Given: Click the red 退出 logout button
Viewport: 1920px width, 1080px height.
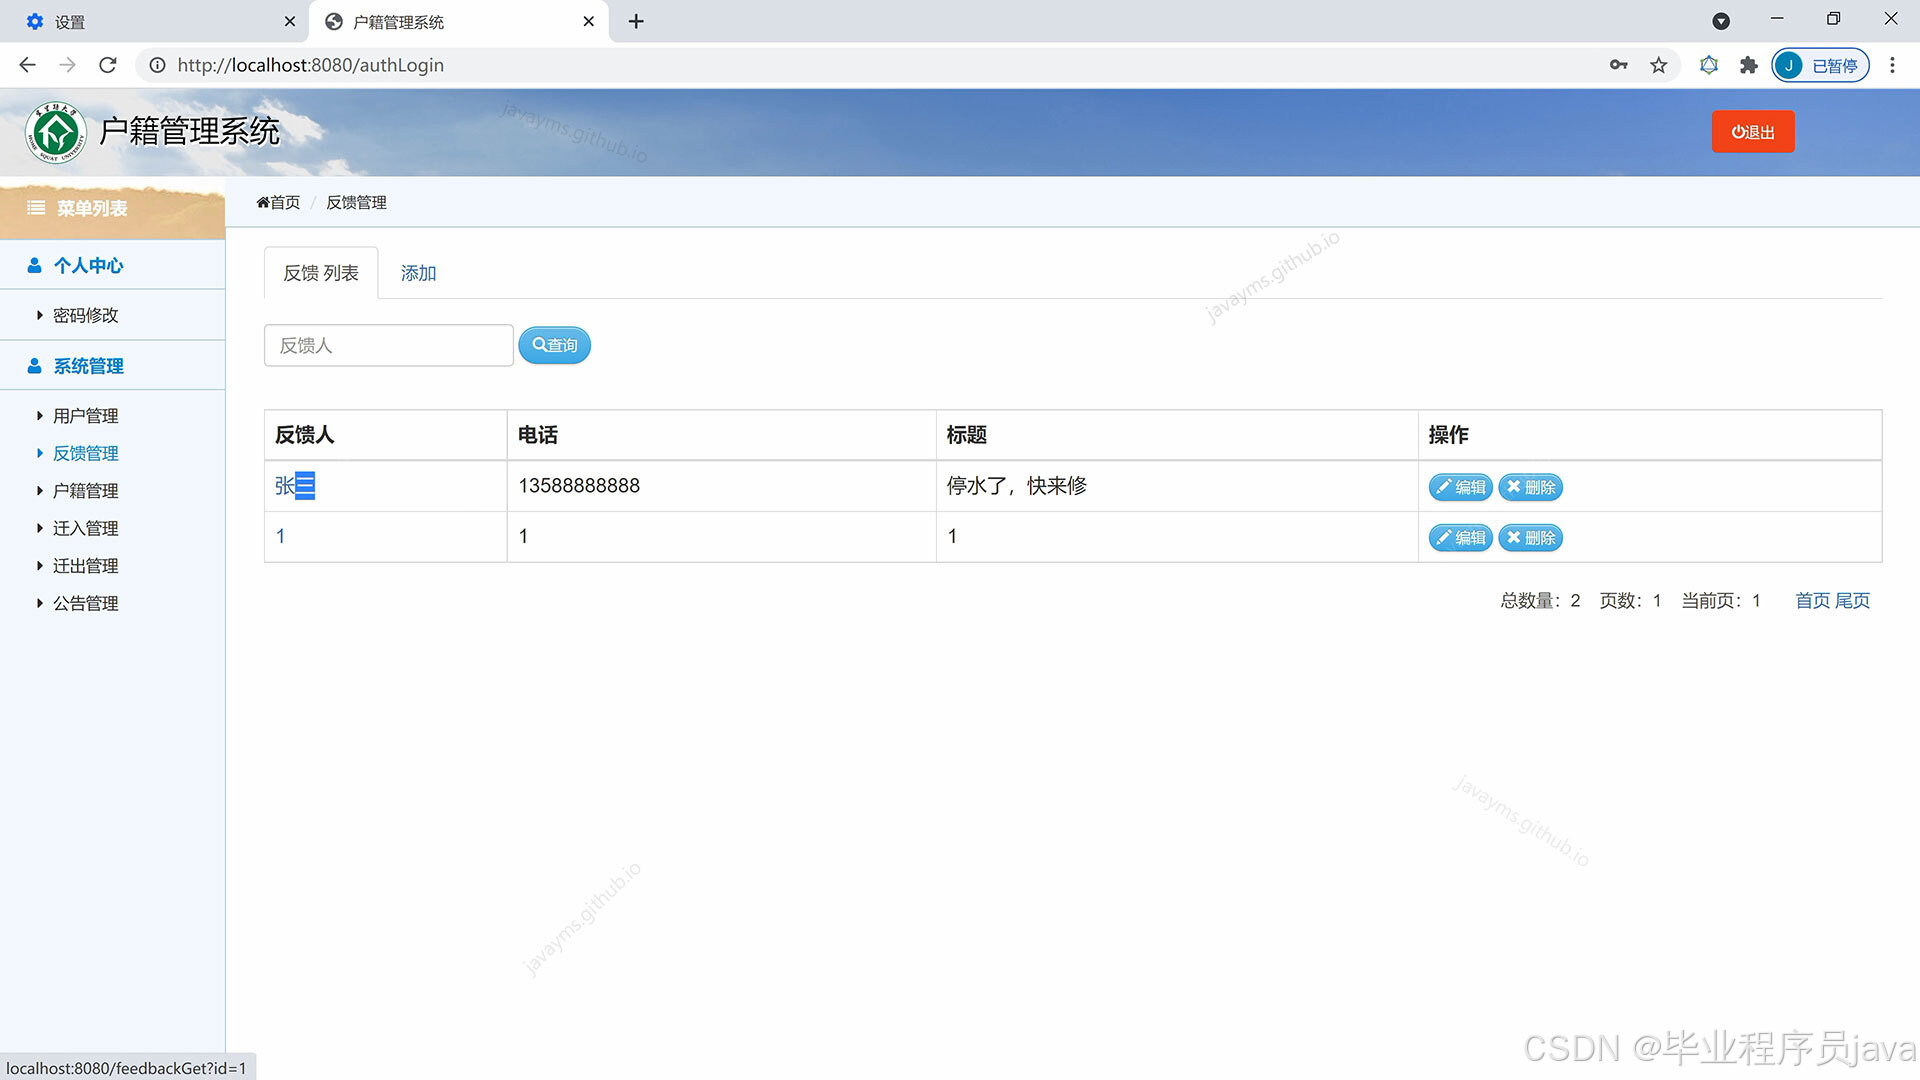Looking at the screenshot, I should tap(1753, 132).
